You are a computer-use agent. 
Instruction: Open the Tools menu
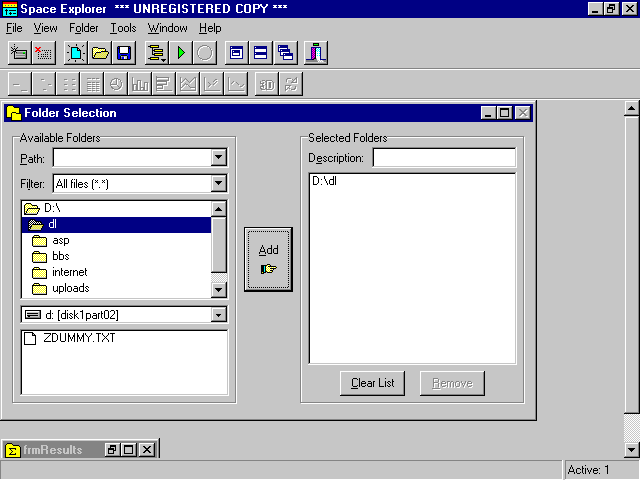point(123,28)
